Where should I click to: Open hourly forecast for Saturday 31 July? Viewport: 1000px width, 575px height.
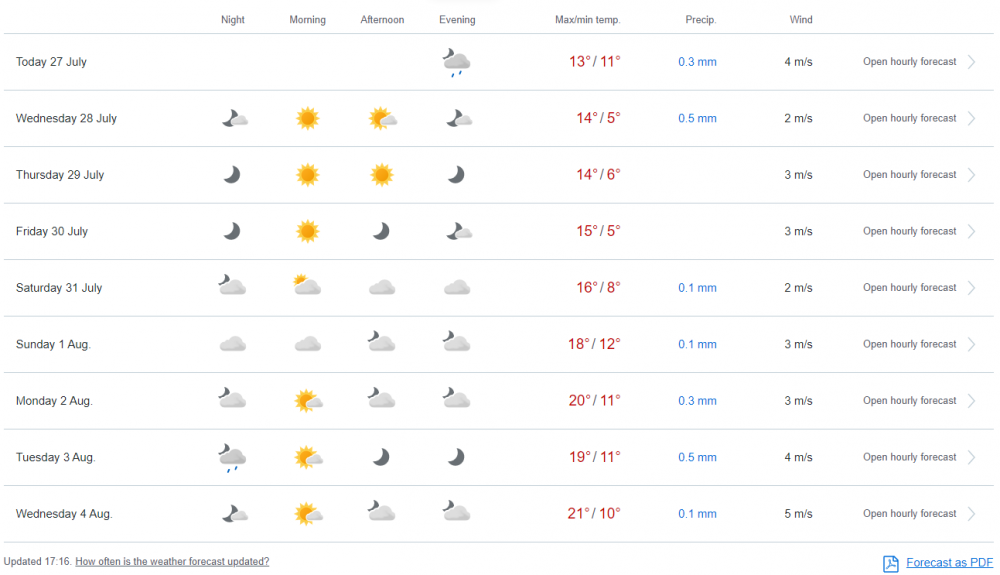click(x=909, y=288)
